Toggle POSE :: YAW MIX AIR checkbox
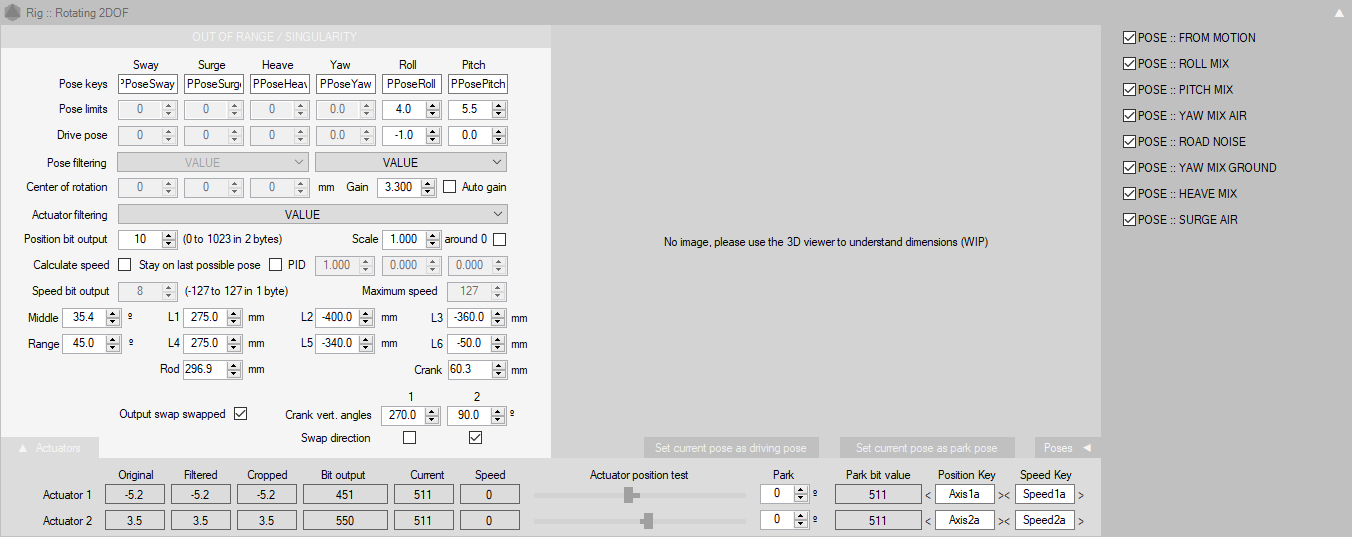 [x=1130, y=116]
